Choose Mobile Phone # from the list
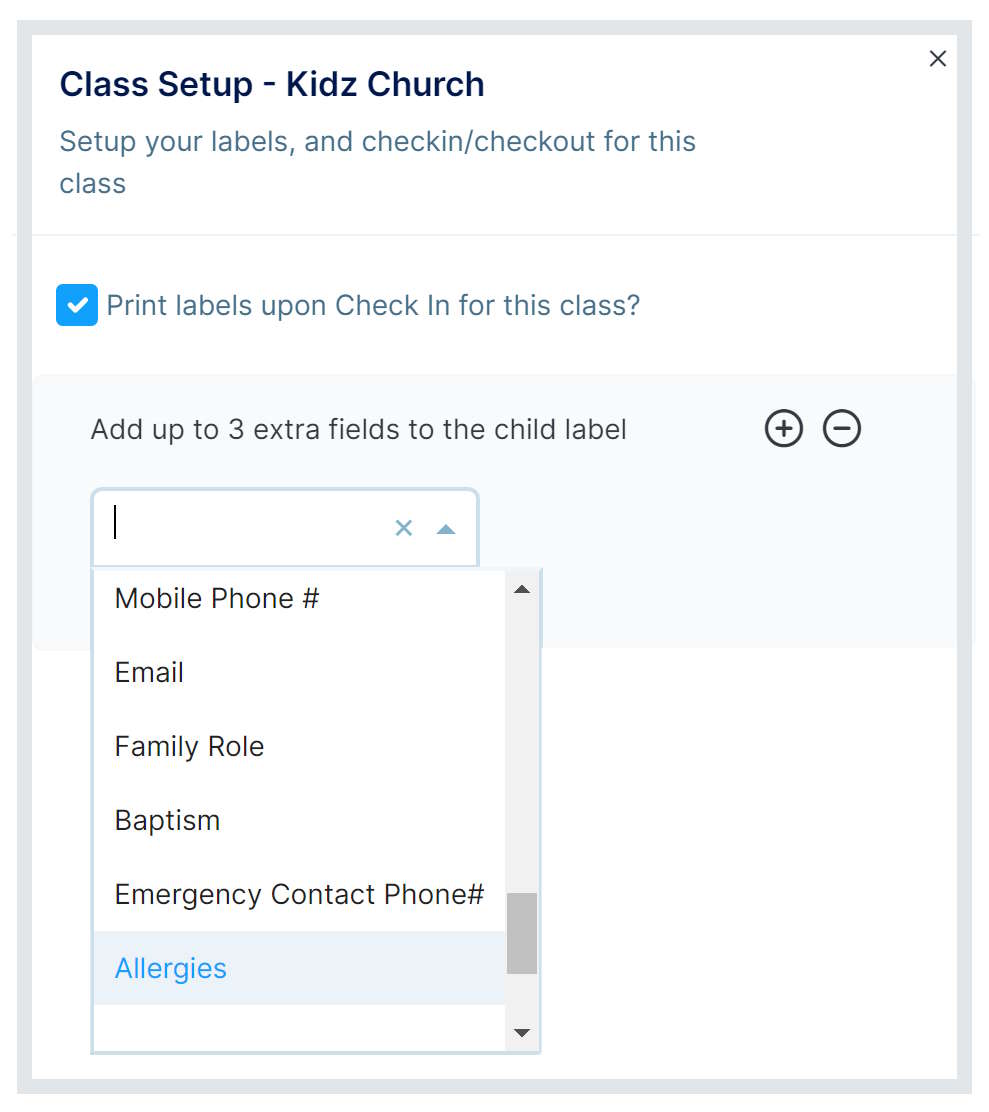 point(216,598)
